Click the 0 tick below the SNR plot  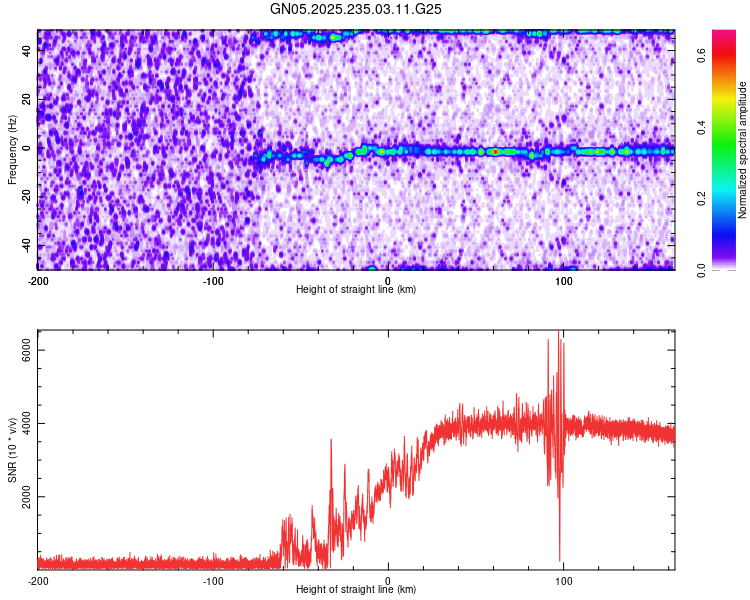click(388, 580)
